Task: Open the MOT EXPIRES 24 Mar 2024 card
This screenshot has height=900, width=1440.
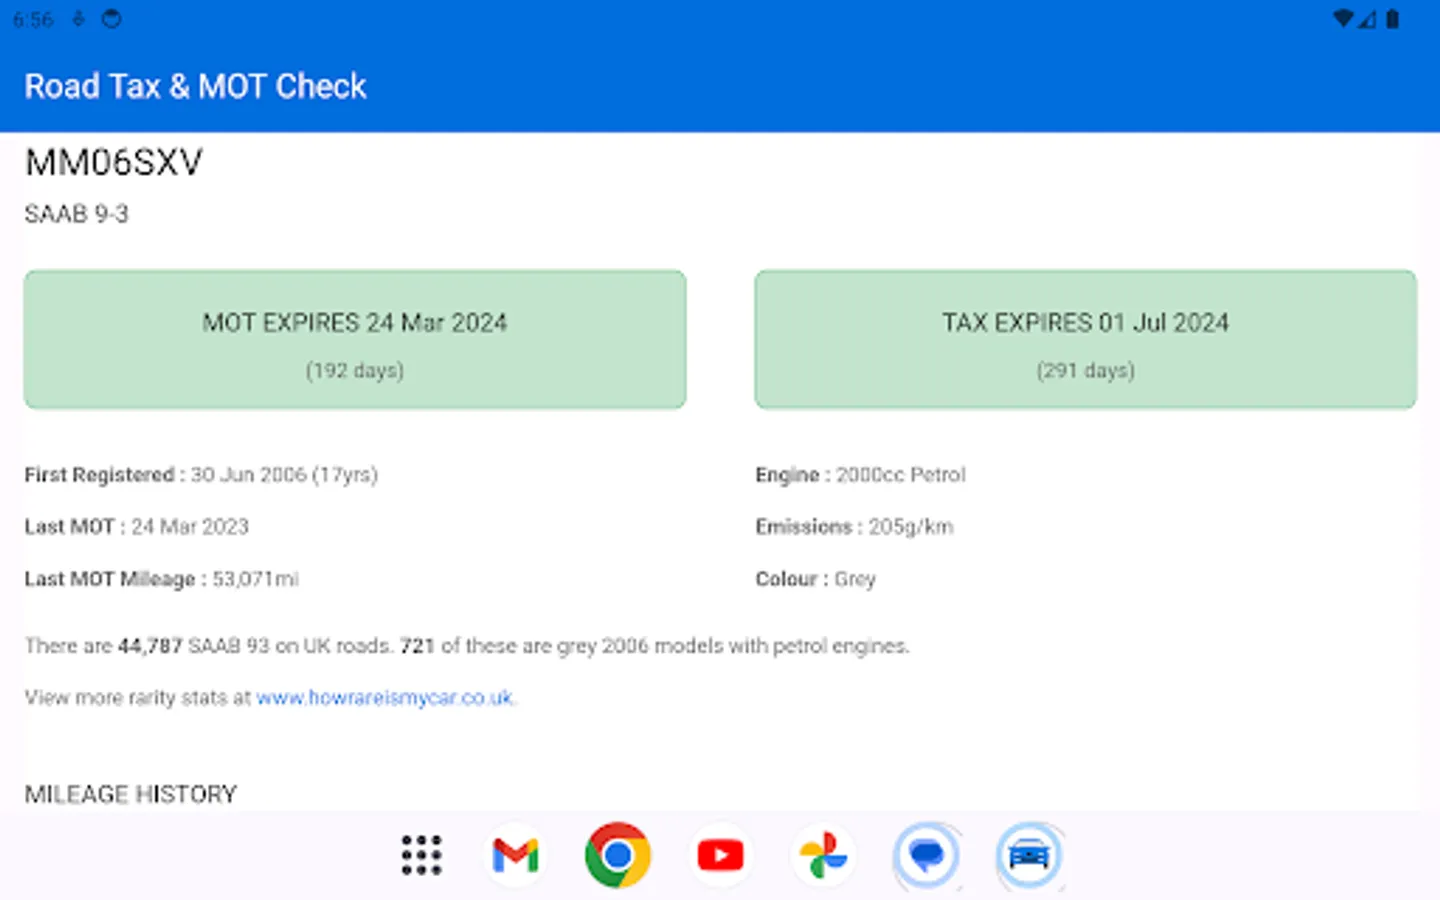Action: pos(355,339)
